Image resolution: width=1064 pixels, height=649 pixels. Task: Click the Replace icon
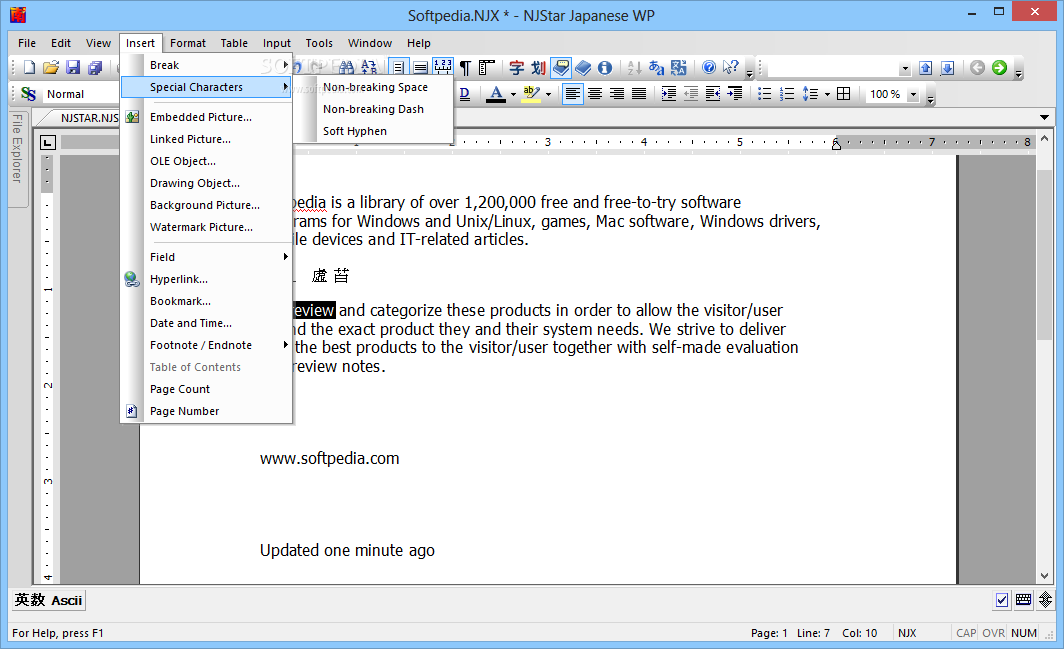coord(369,67)
